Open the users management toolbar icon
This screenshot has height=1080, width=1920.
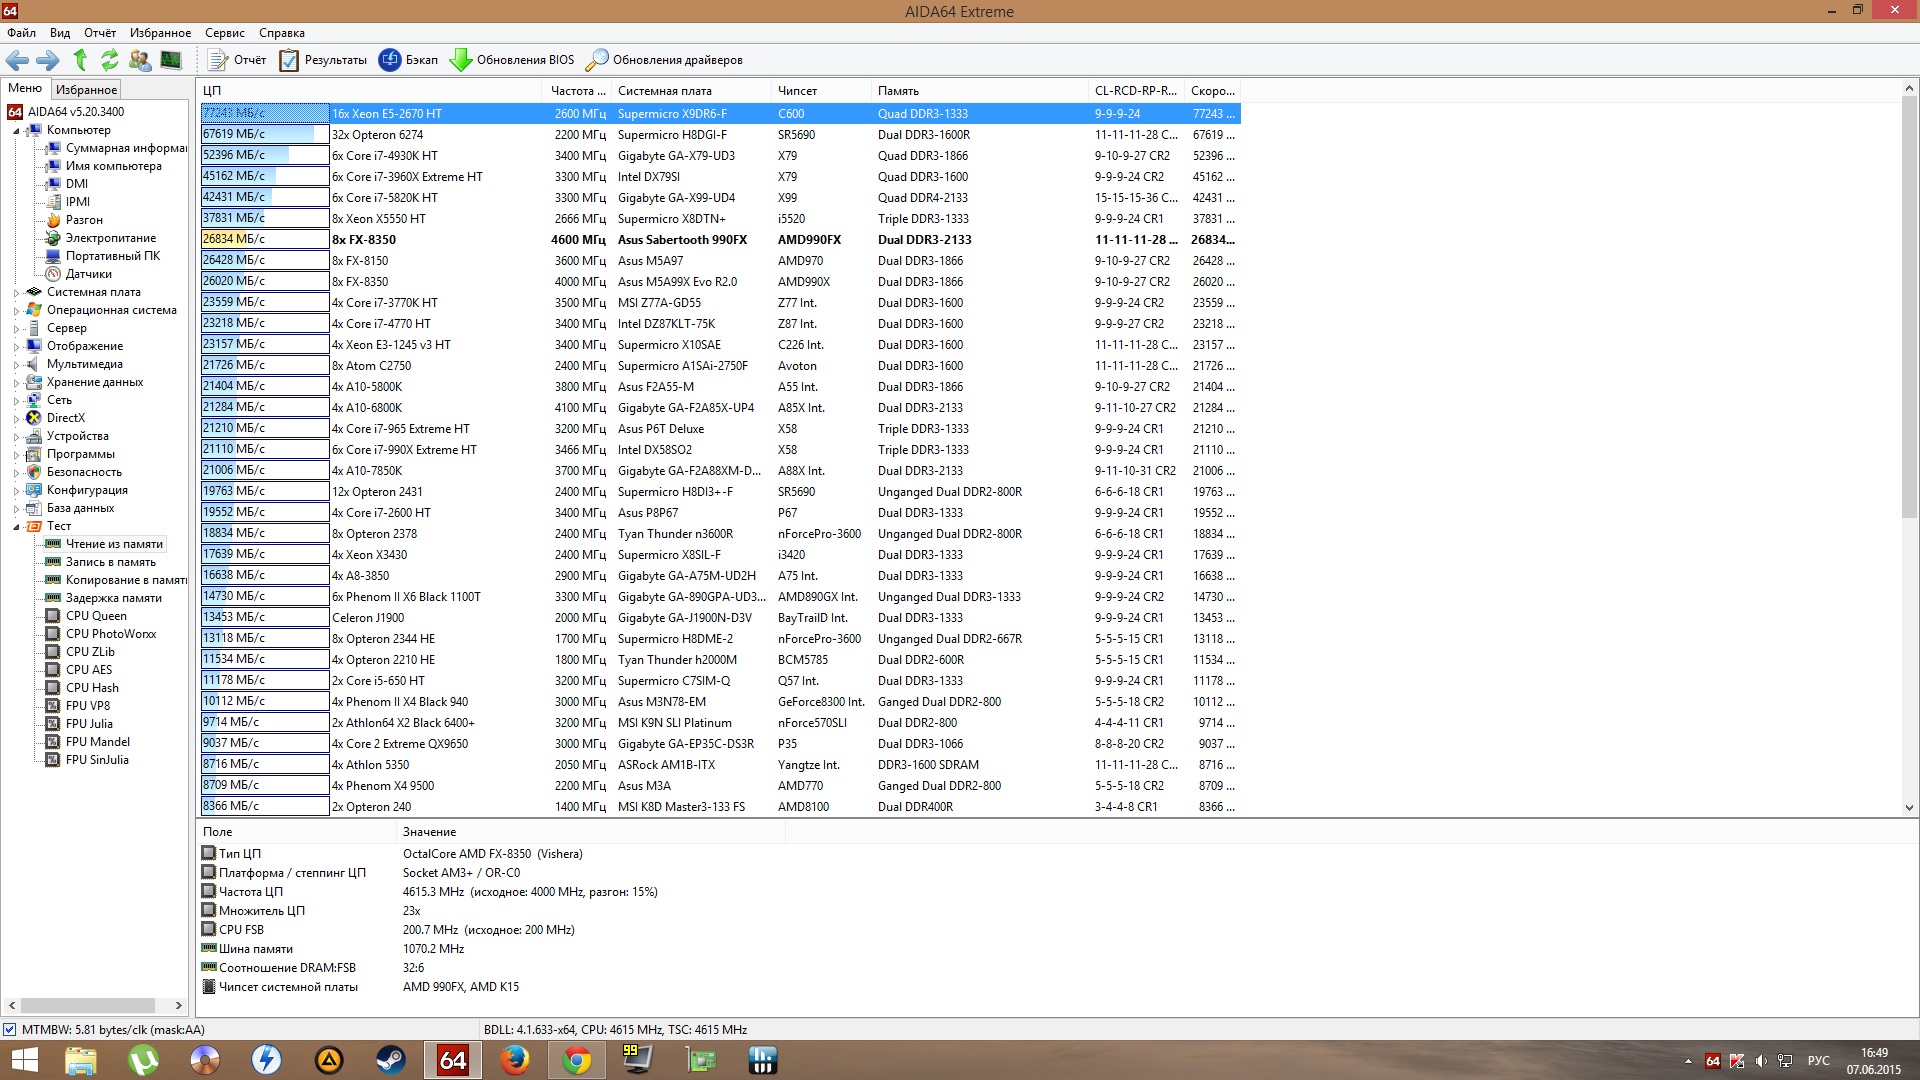[x=140, y=60]
